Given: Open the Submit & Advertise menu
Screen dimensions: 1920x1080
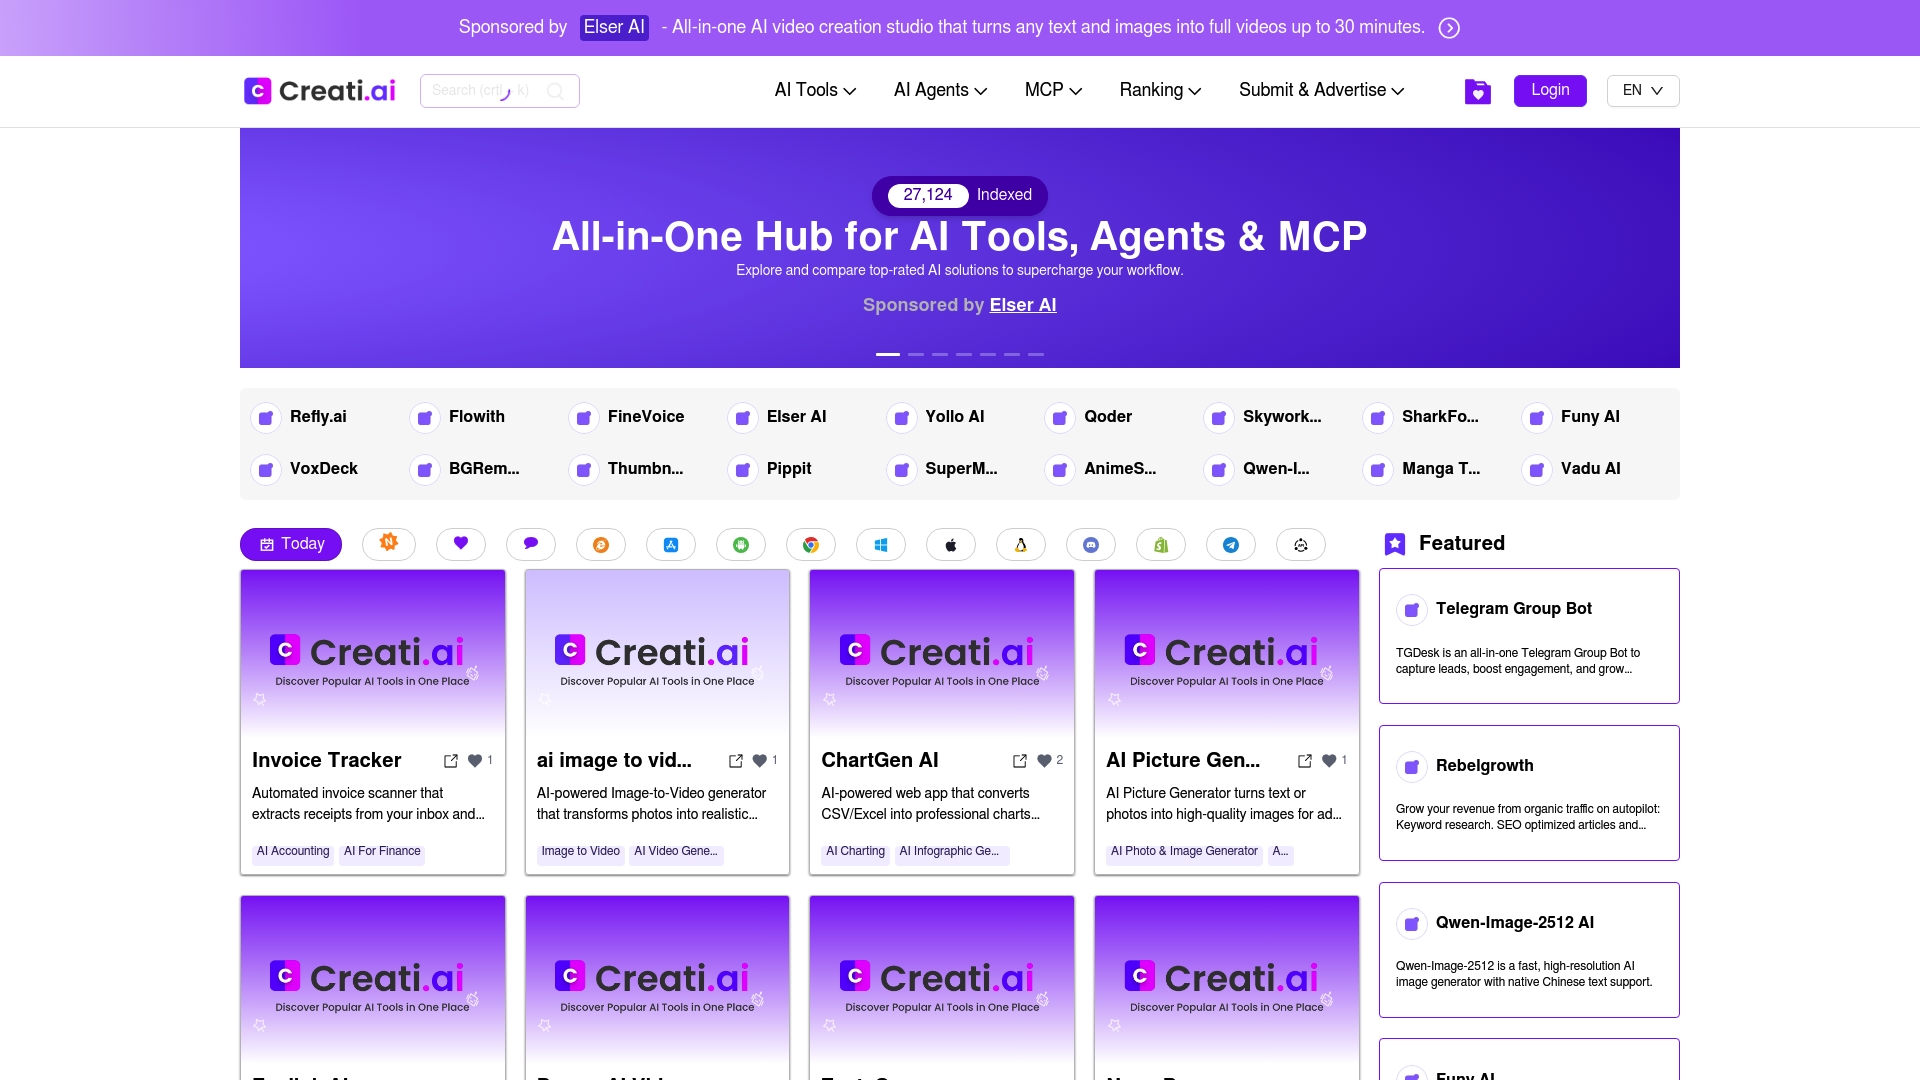Looking at the screenshot, I should tap(1320, 90).
